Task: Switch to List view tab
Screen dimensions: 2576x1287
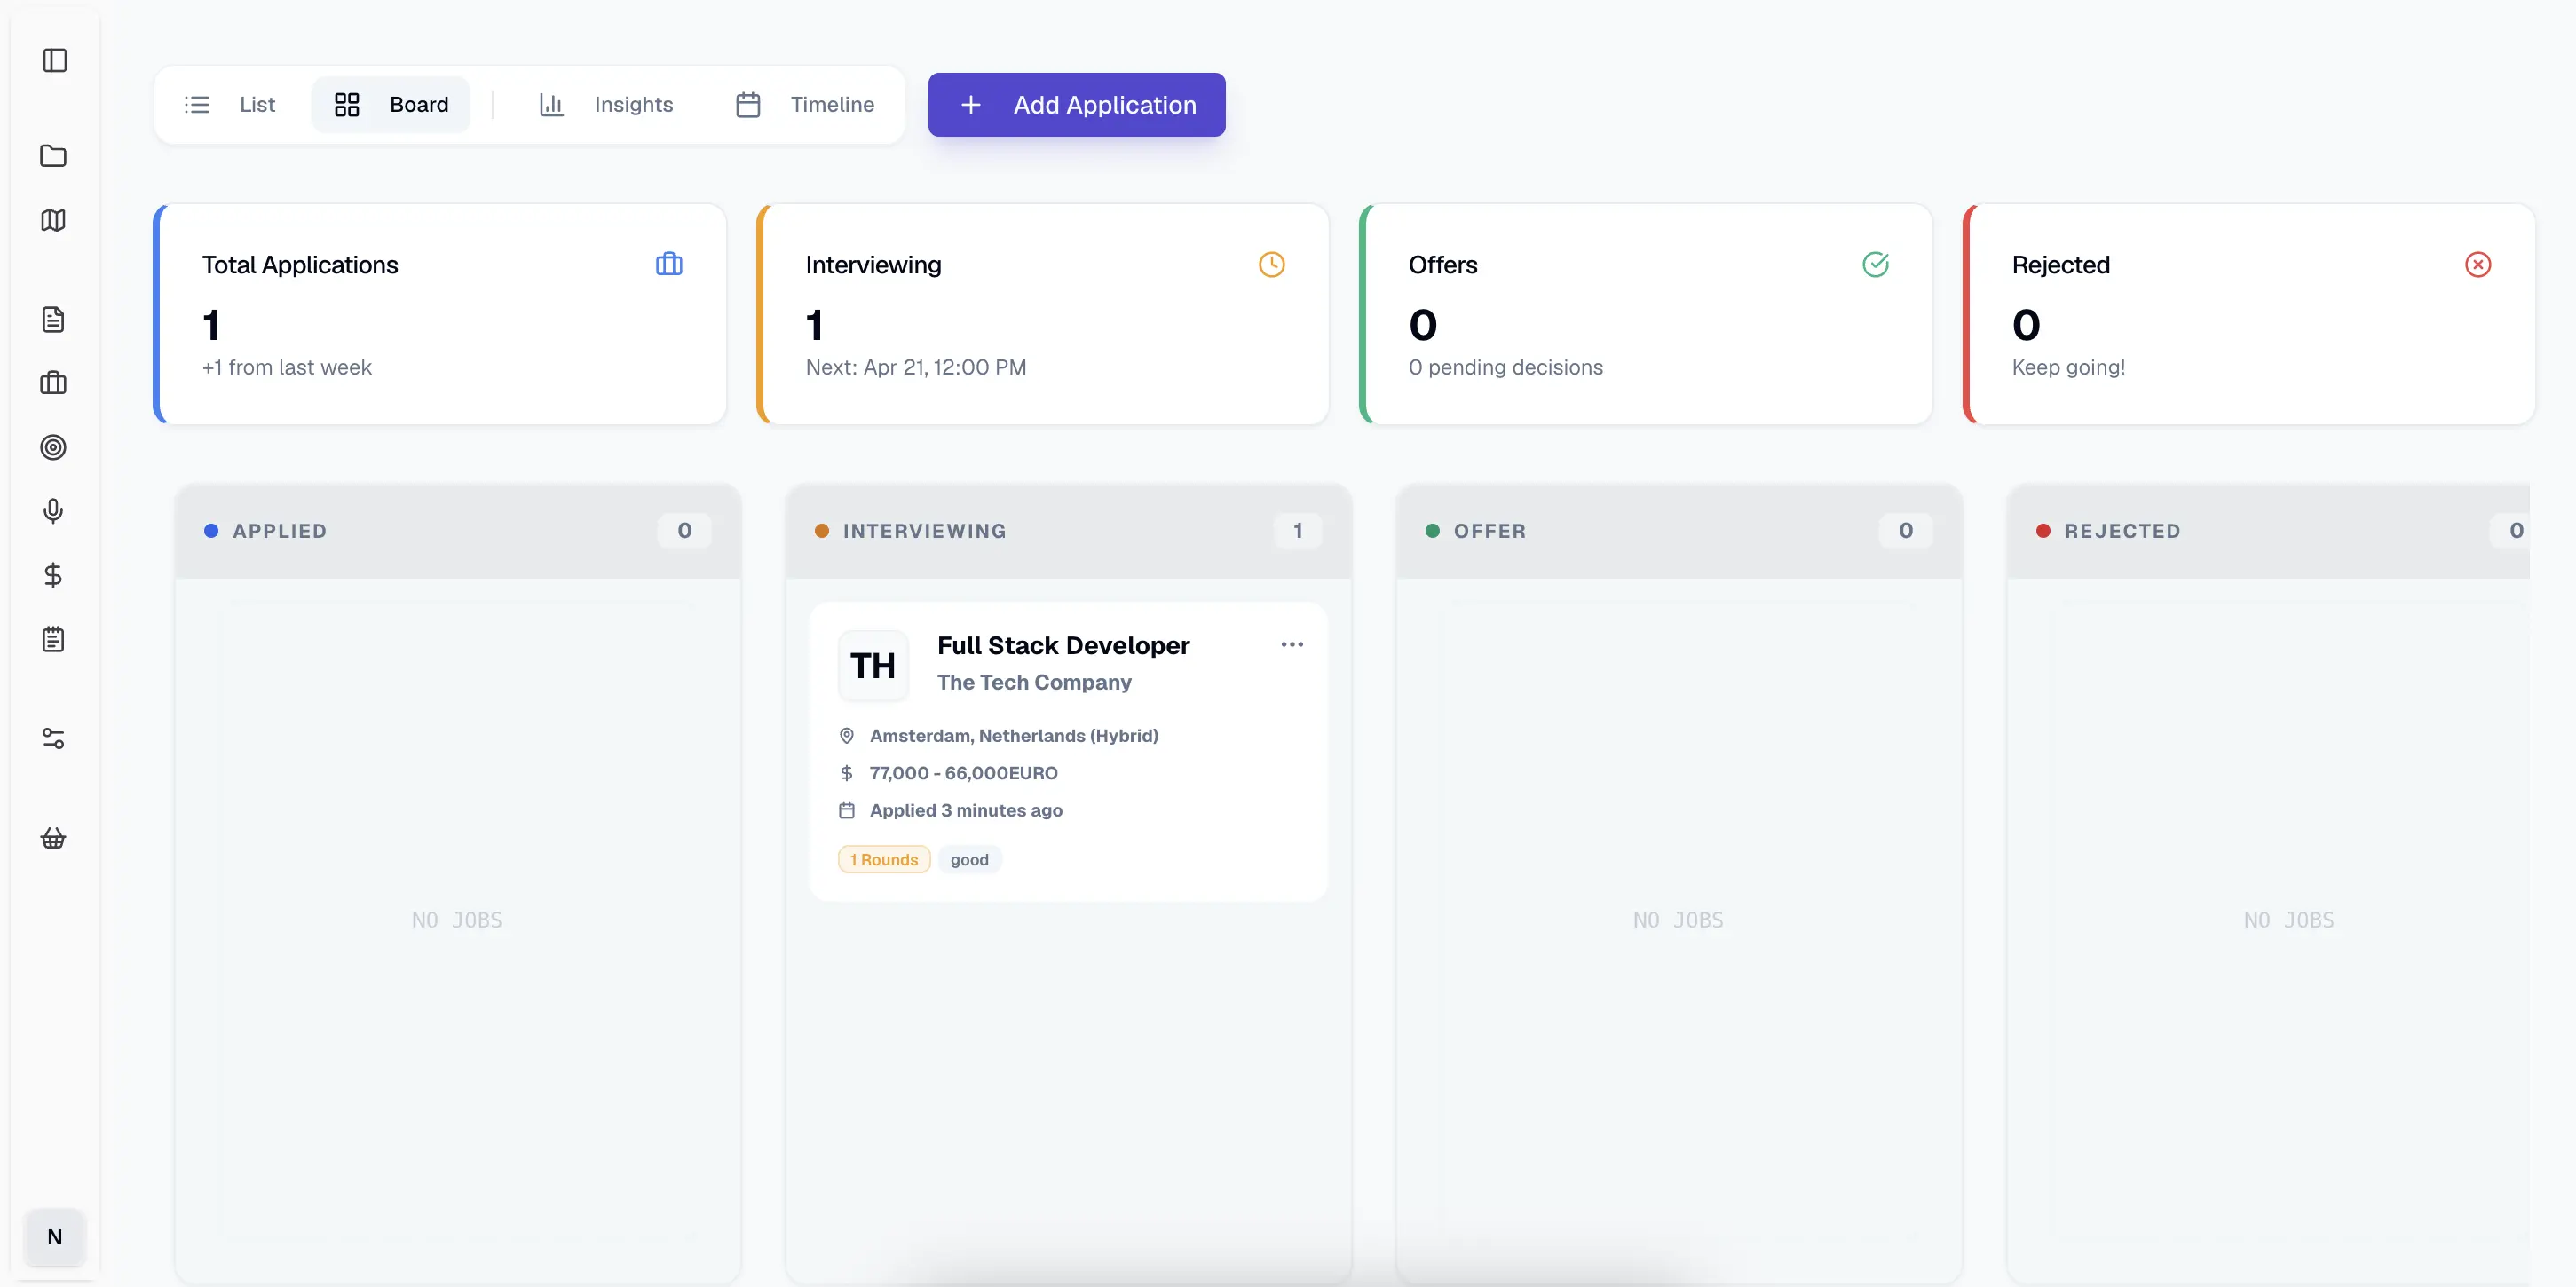Action: [x=231, y=105]
